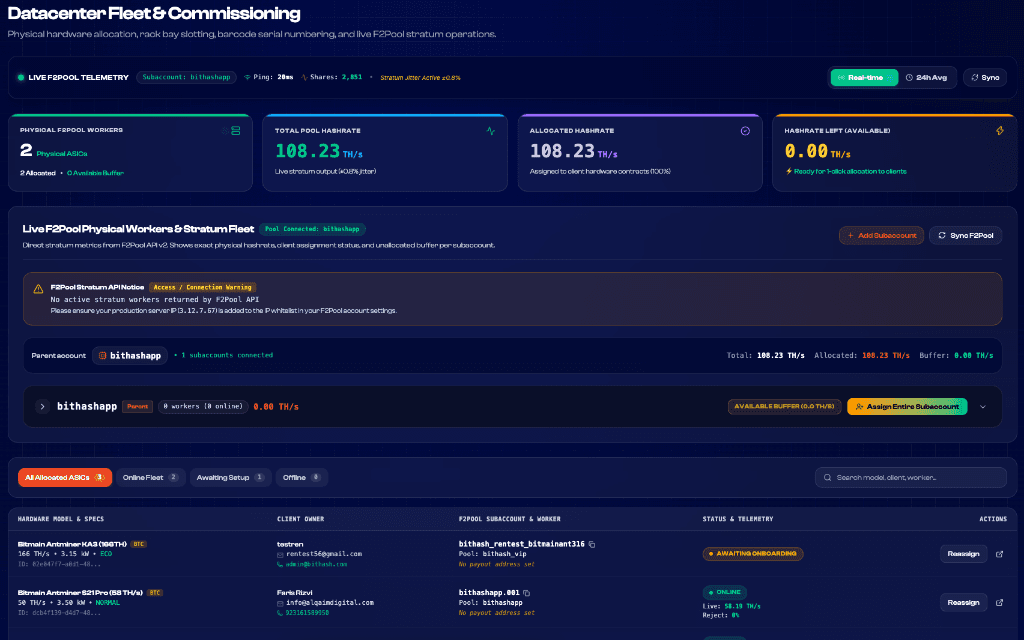Open external link for the Antminer S21 Pro row
The height and width of the screenshot is (640, 1024).
click(x=999, y=603)
